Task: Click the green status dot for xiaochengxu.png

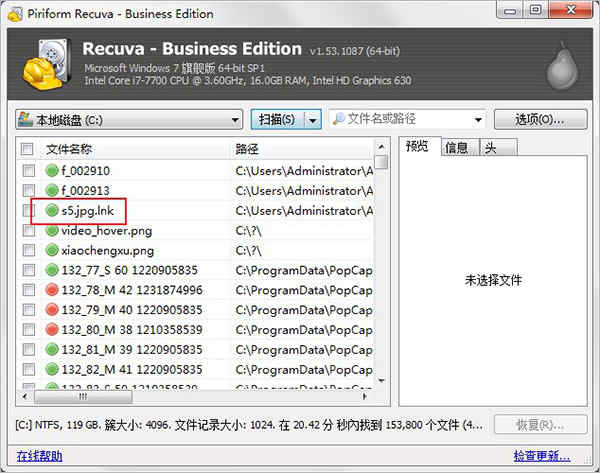Action: pyautogui.click(x=52, y=250)
